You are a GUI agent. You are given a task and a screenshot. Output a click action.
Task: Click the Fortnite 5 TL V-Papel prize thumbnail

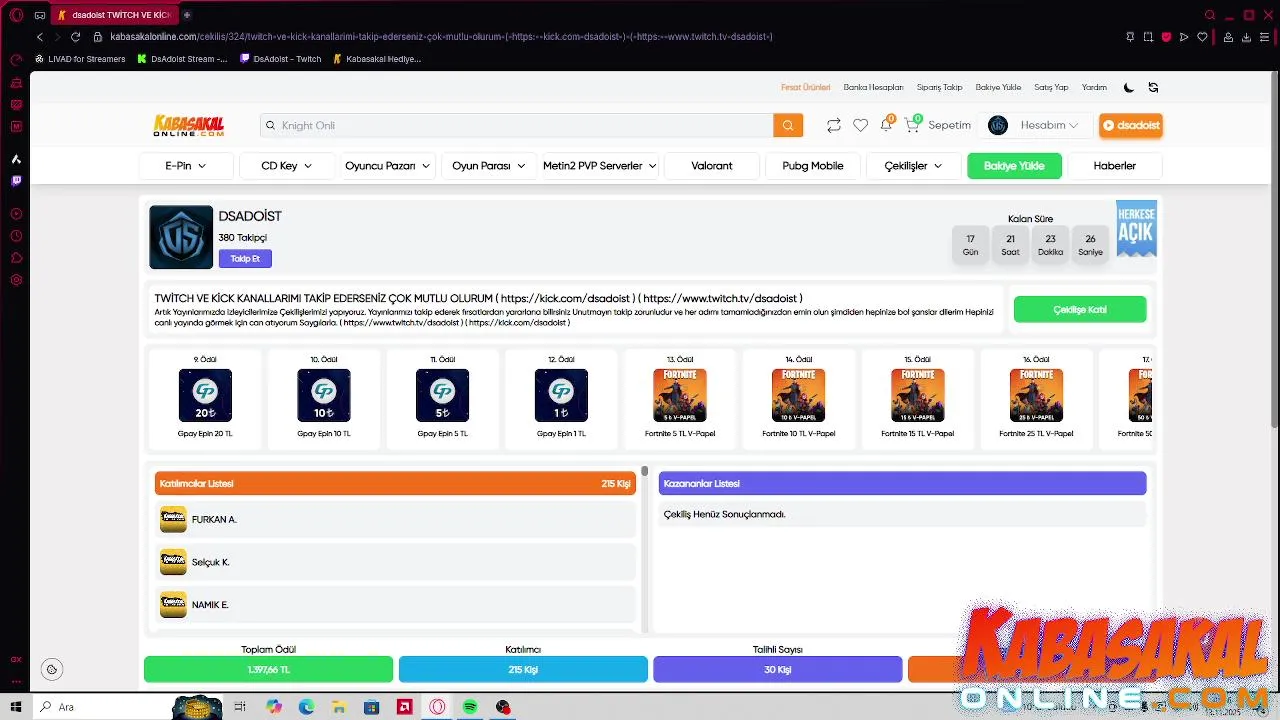[680, 395]
